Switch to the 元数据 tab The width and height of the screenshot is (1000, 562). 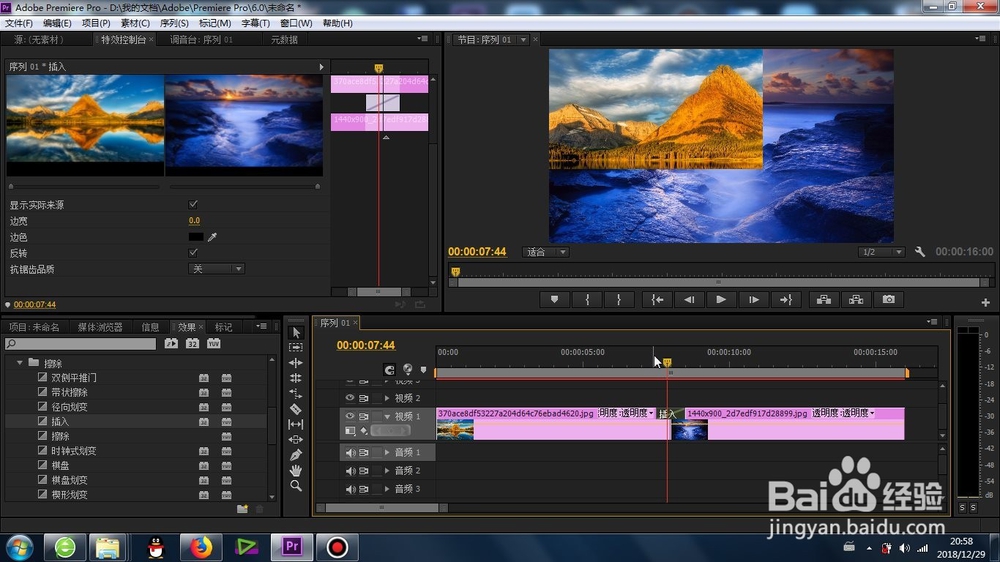284,40
